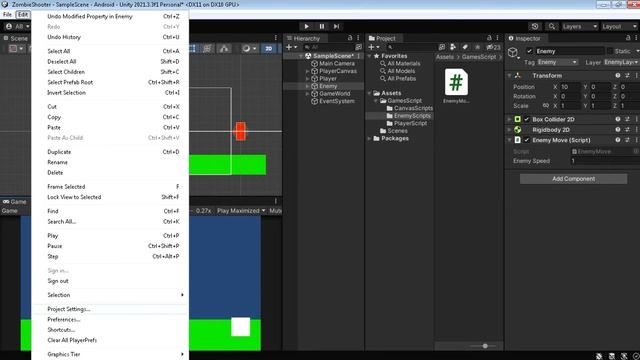Expand the Enemy object in Hierarchy
The image size is (640, 360).
307,86
